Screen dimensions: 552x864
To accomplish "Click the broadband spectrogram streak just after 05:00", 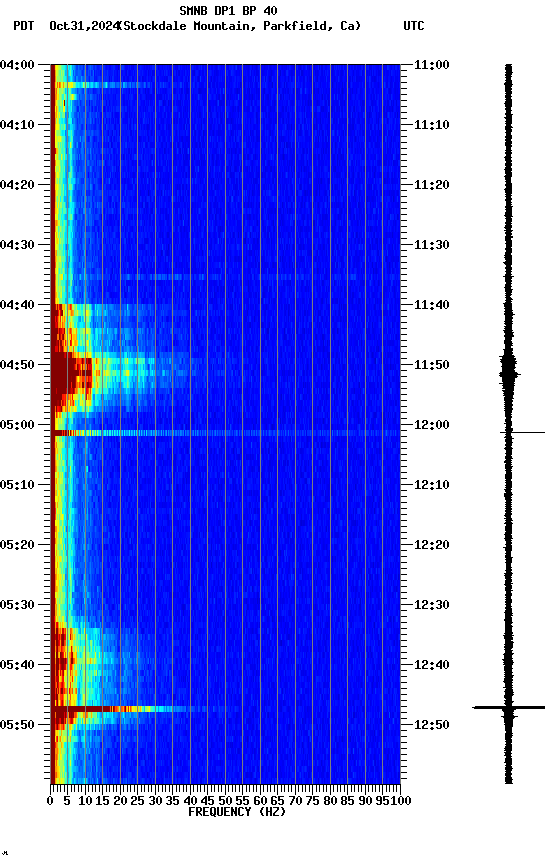I will click(x=225, y=433).
